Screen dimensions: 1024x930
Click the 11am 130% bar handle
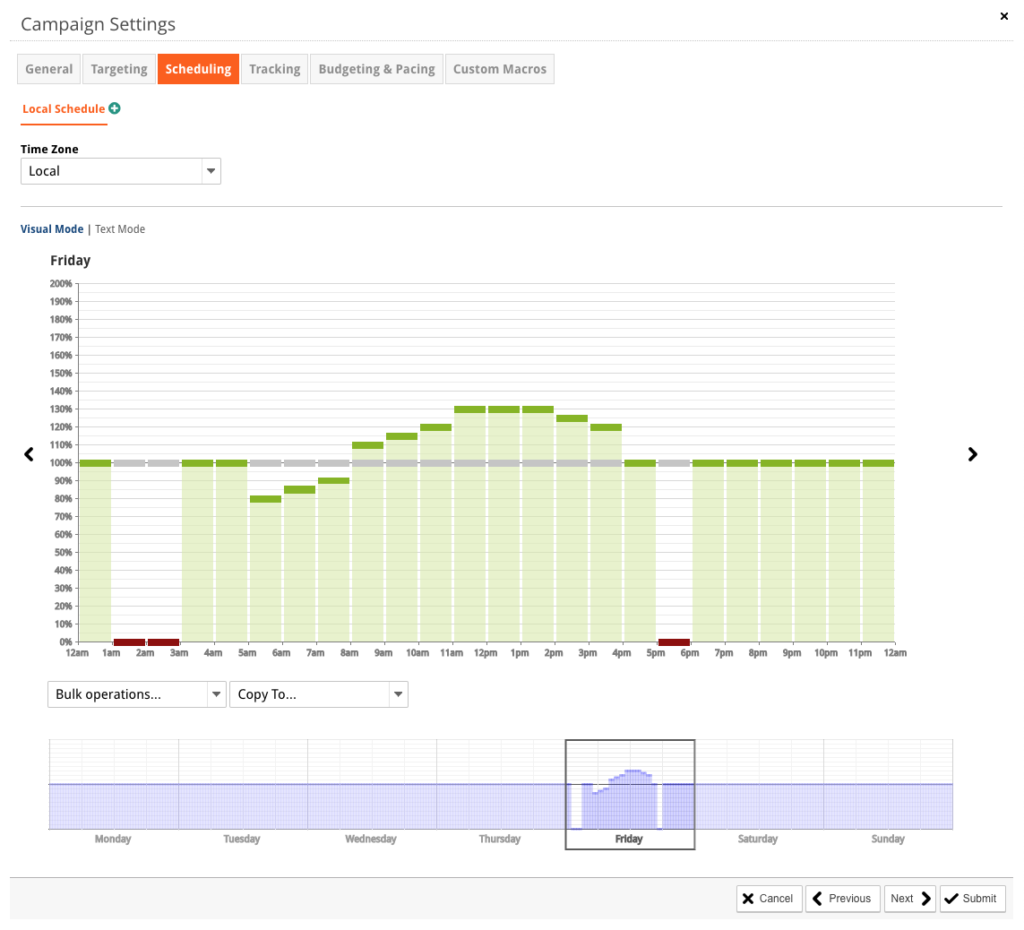pos(470,409)
